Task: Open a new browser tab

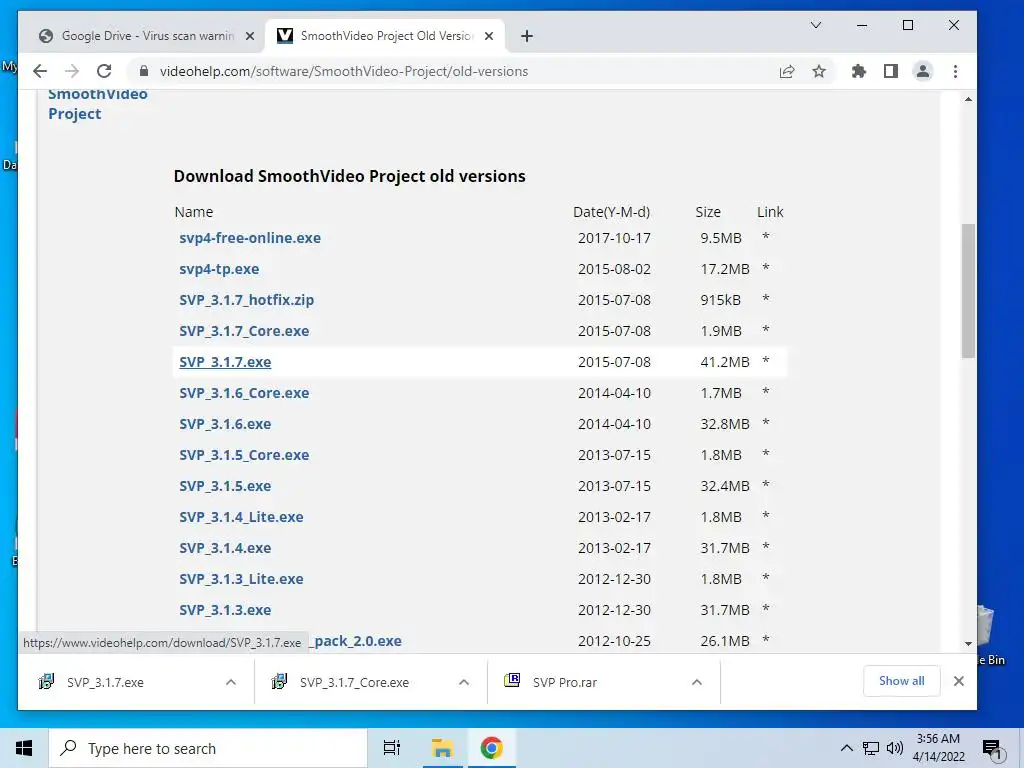Action: [x=527, y=36]
